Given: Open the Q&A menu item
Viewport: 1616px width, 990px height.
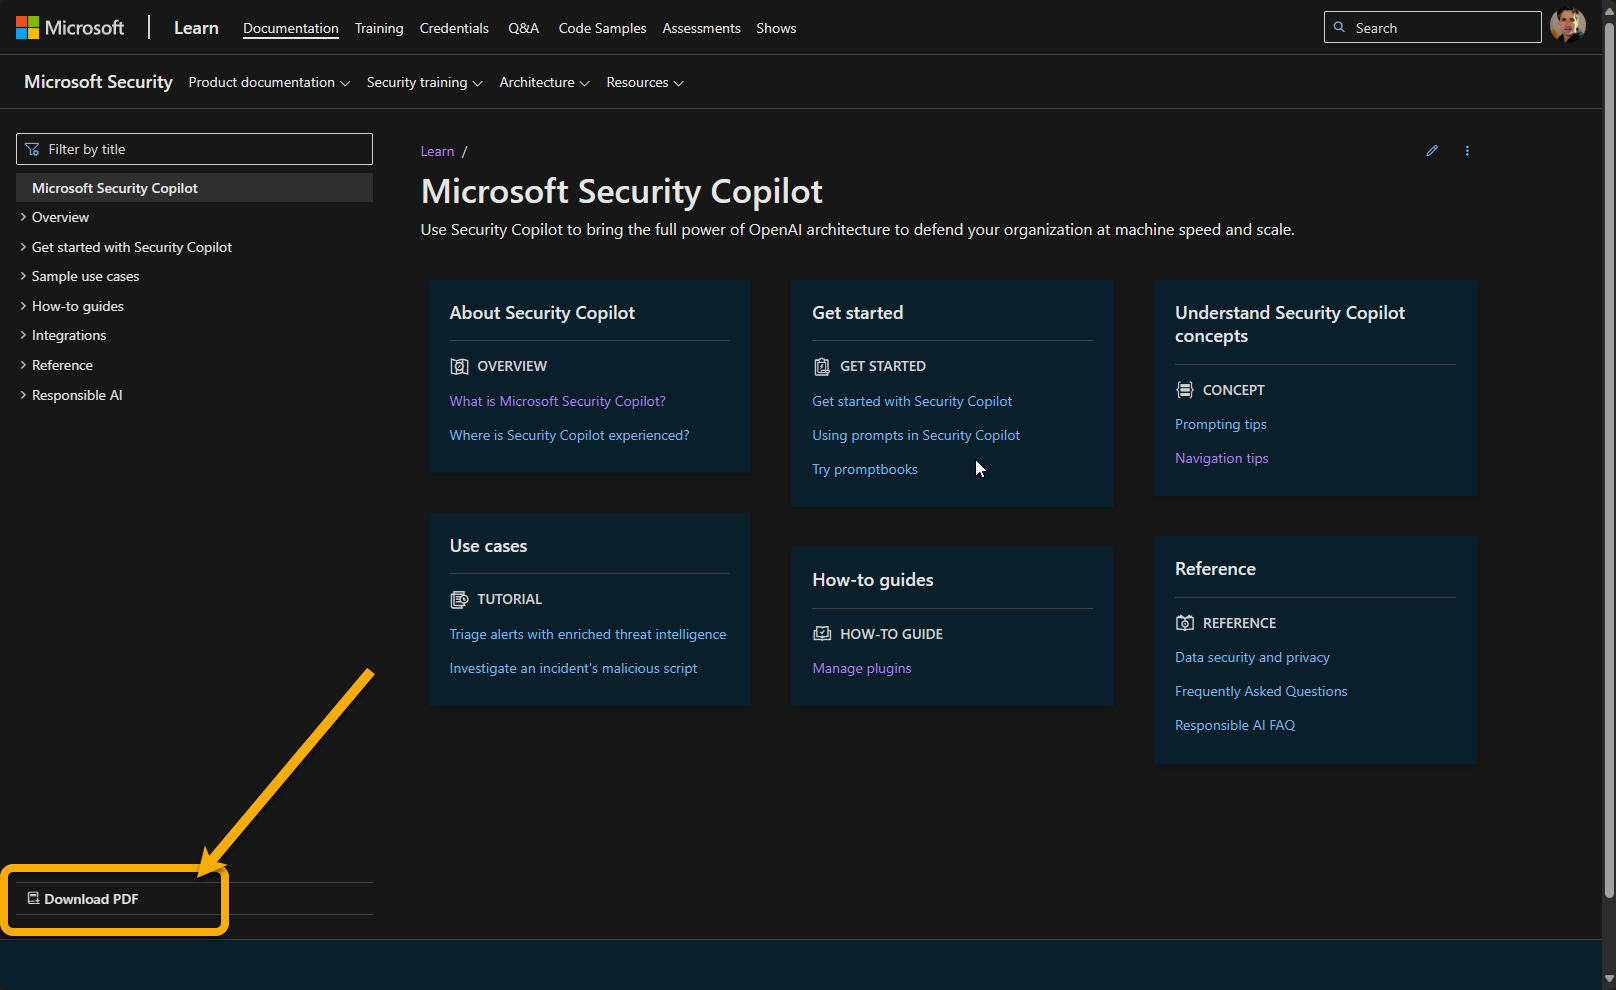Looking at the screenshot, I should pyautogui.click(x=523, y=28).
